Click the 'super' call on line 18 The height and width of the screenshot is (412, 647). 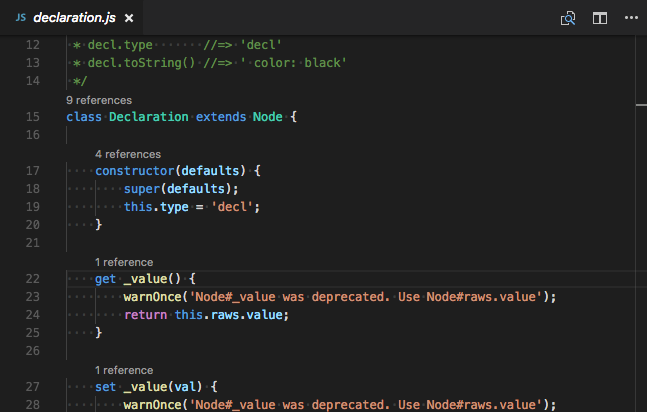[141, 189]
